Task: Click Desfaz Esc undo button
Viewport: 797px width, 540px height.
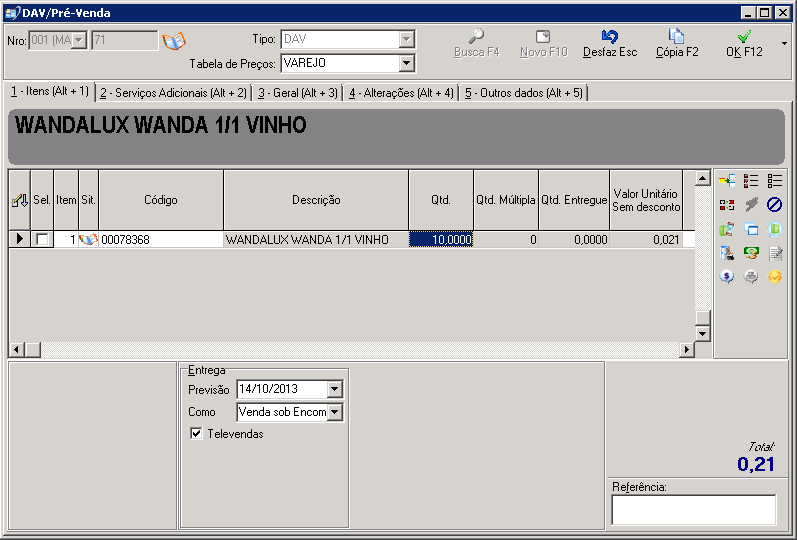Action: pyautogui.click(x=609, y=44)
